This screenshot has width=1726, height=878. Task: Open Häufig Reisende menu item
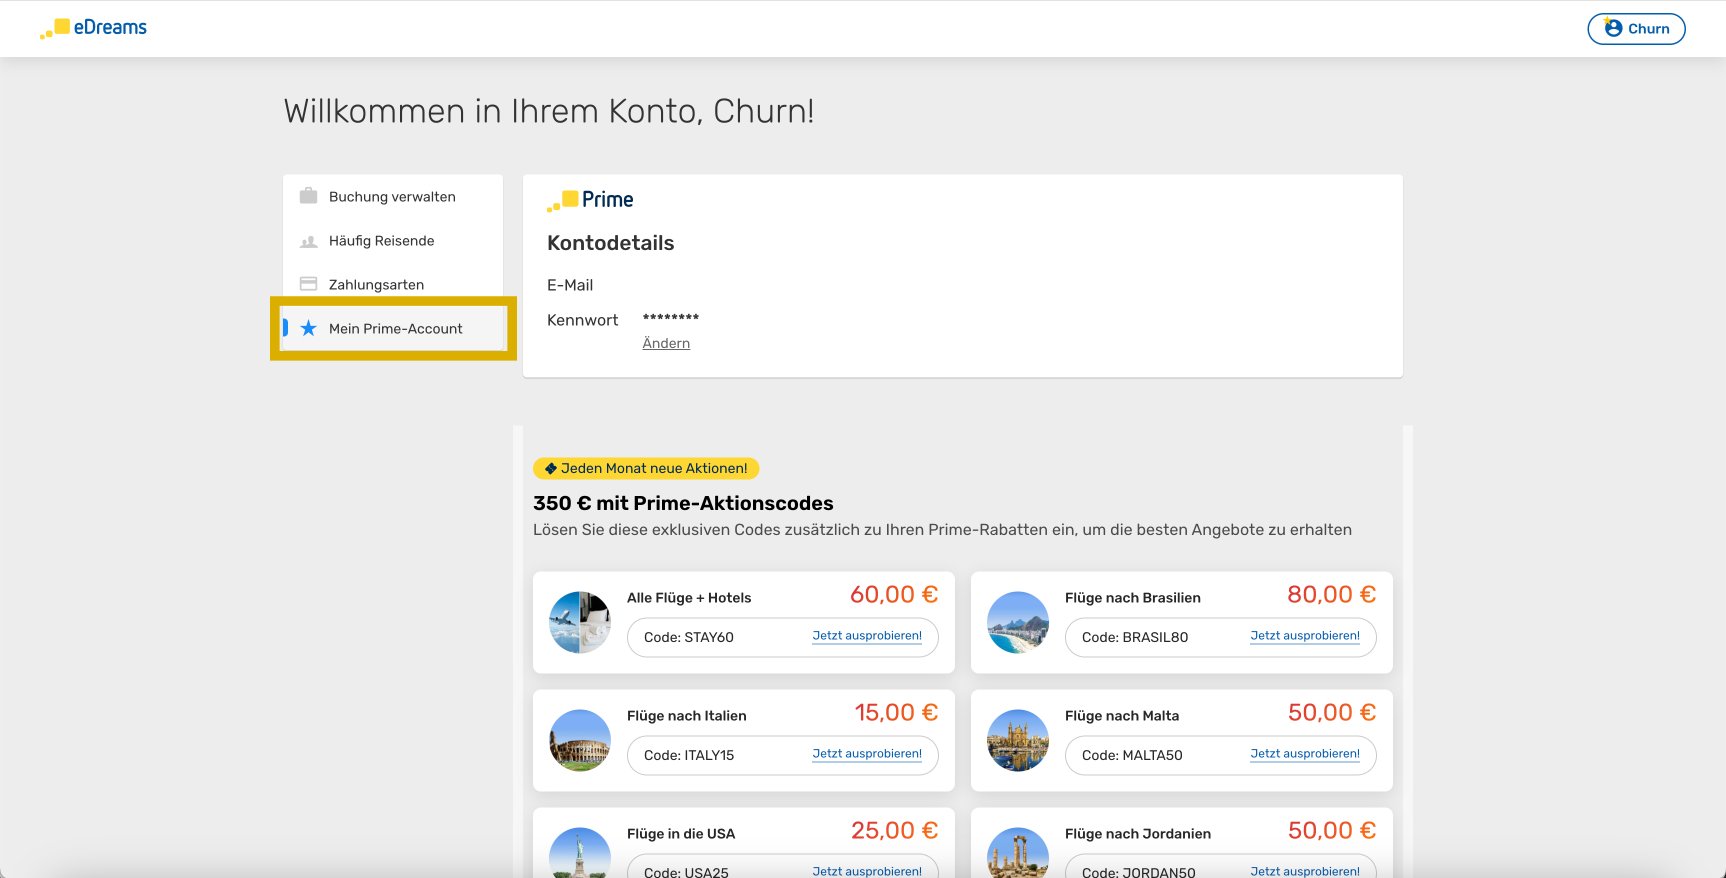click(x=393, y=241)
